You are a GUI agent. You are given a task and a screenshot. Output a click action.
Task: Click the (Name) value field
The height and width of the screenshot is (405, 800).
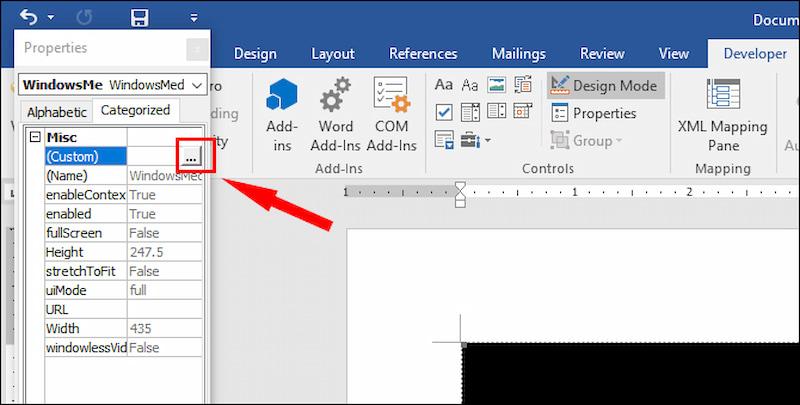point(165,175)
